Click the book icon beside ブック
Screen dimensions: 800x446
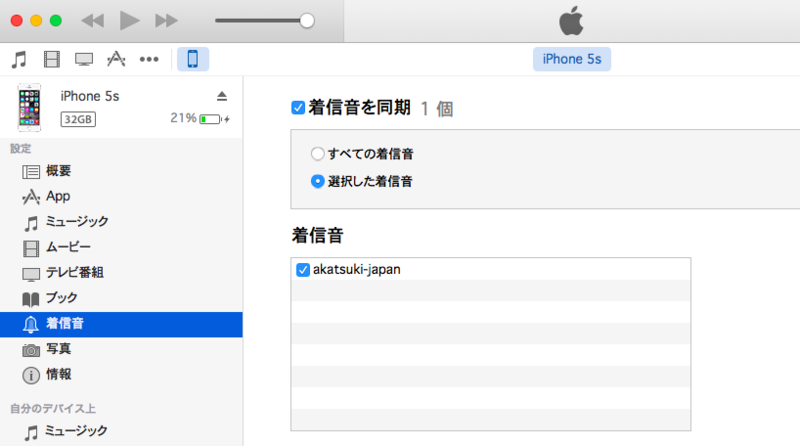31,300
